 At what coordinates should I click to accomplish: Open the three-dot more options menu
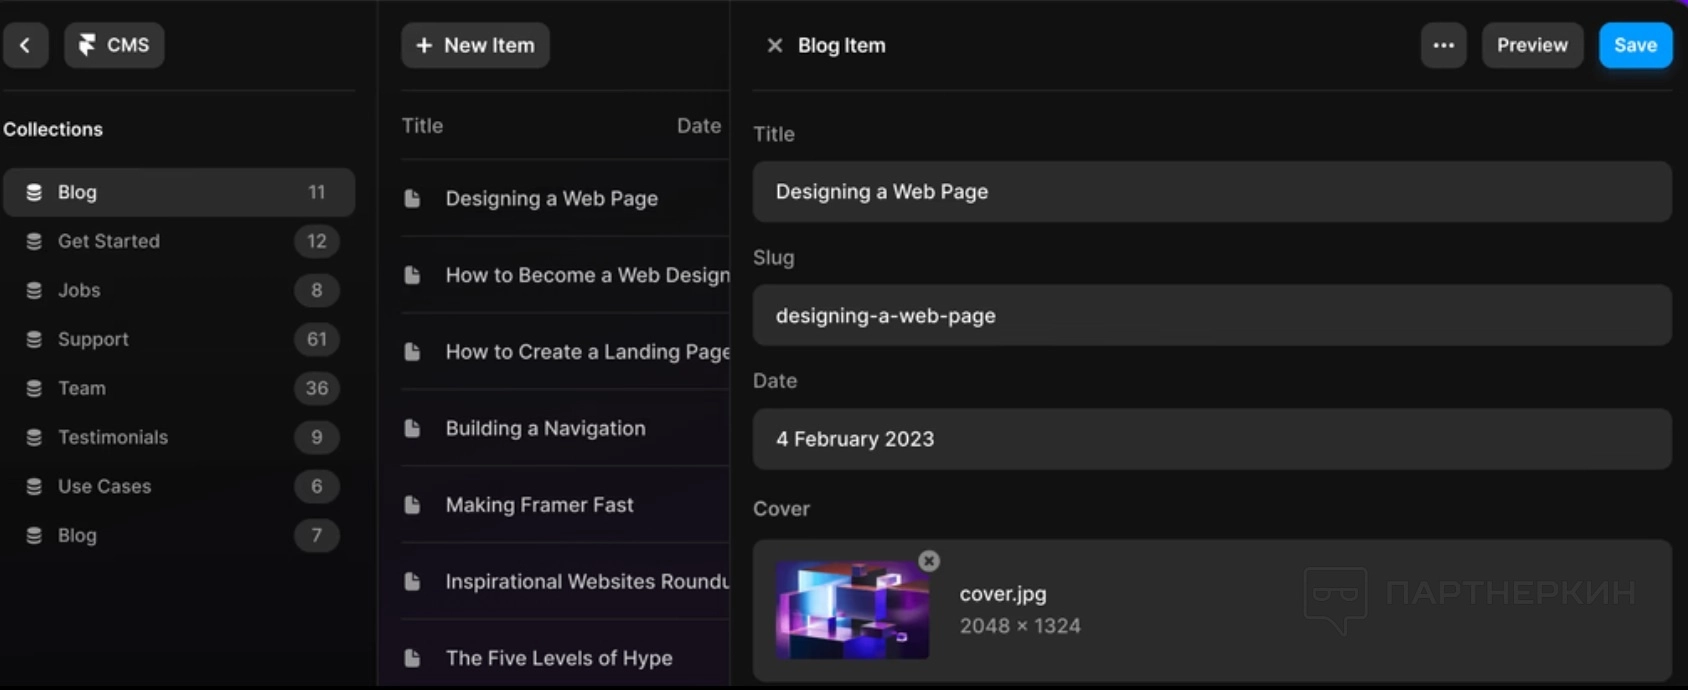(x=1443, y=45)
